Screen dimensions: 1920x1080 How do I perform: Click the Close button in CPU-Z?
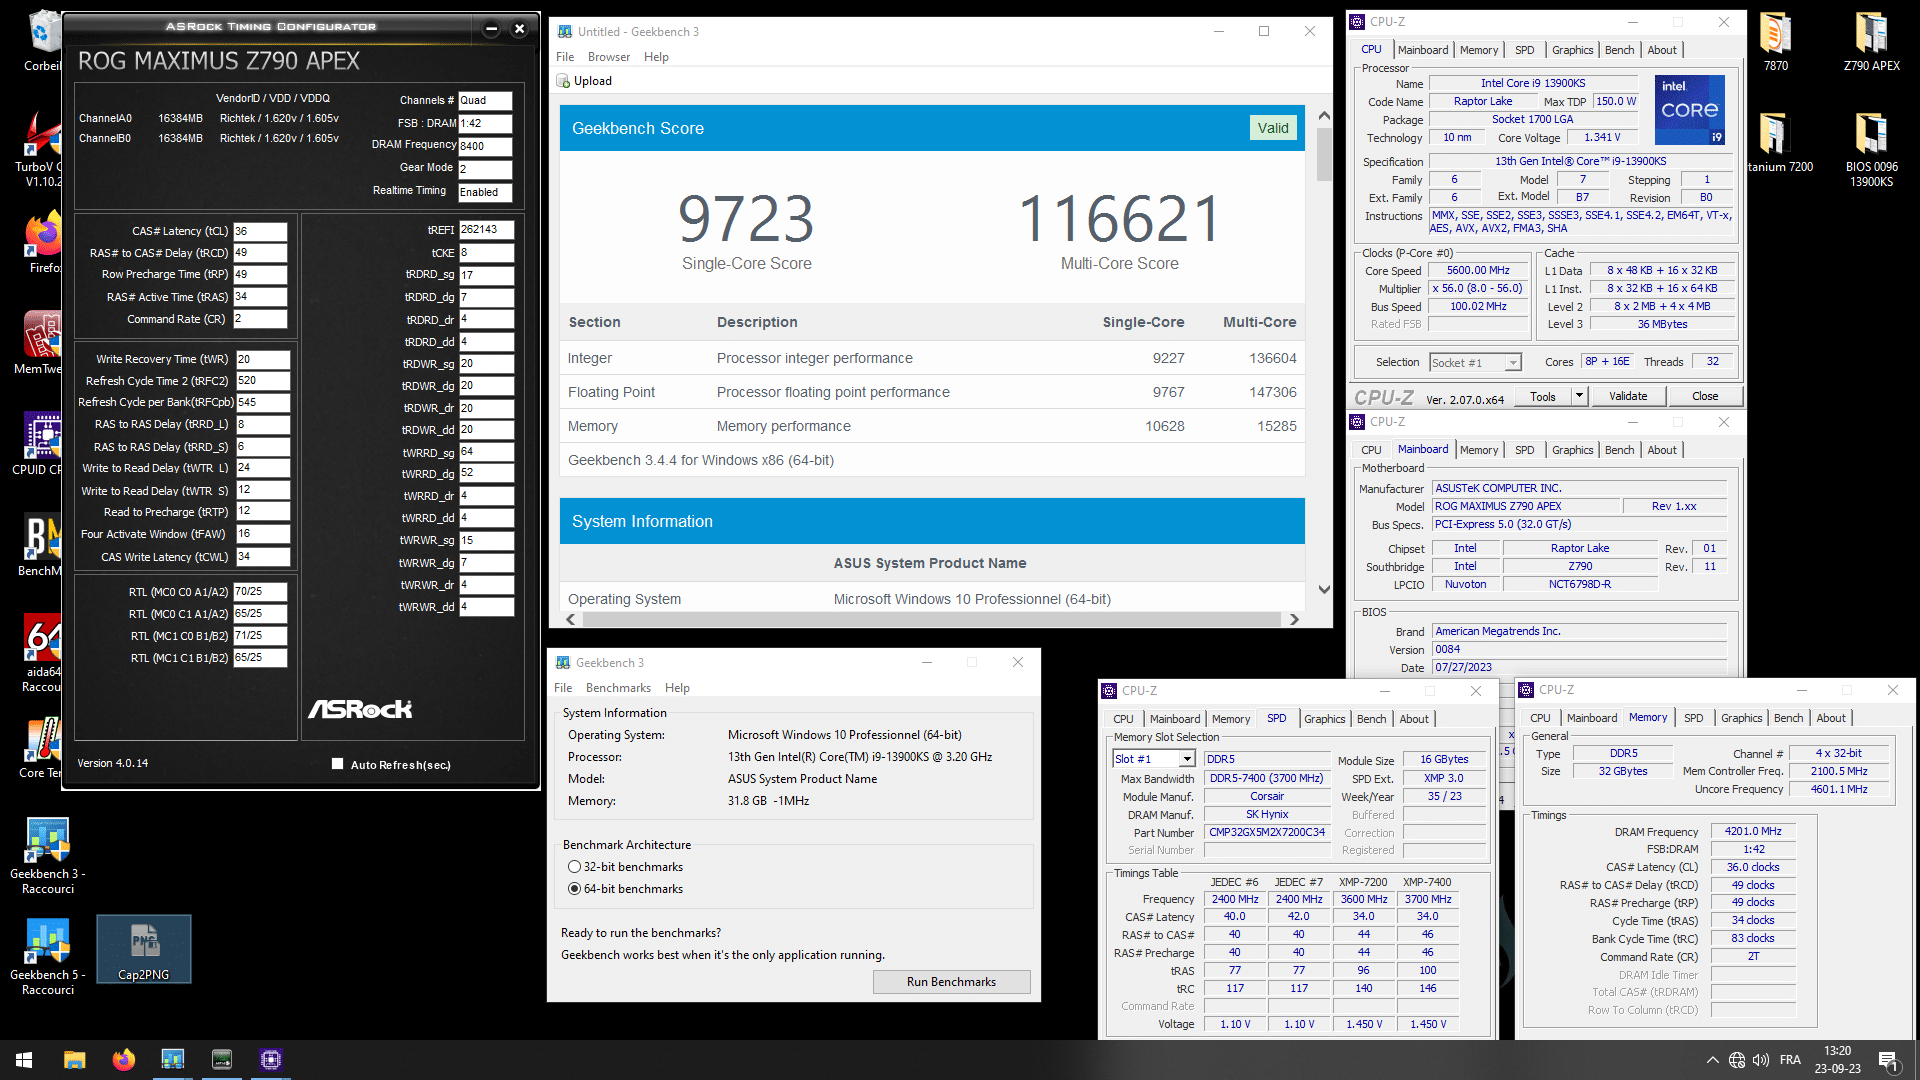(1704, 396)
